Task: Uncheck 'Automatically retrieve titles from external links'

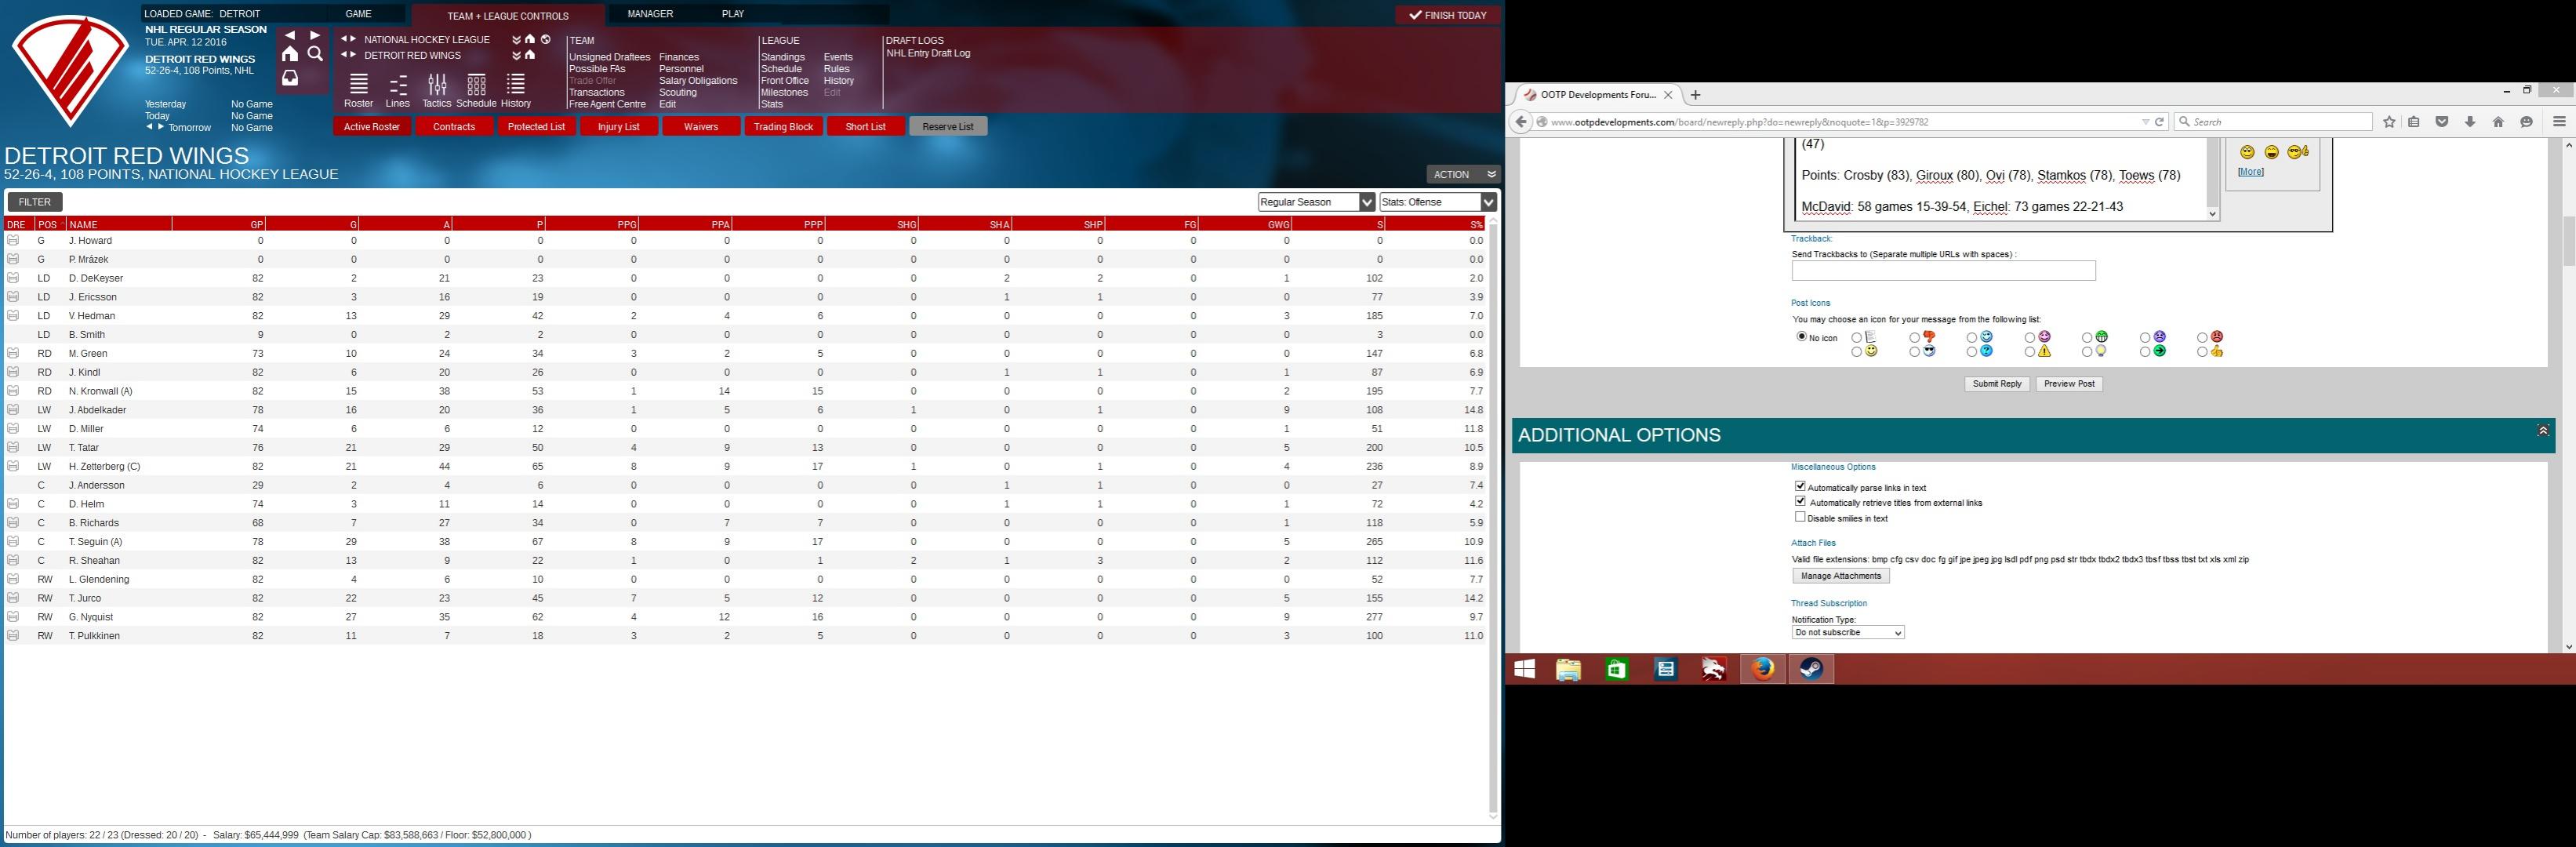Action: point(1800,501)
